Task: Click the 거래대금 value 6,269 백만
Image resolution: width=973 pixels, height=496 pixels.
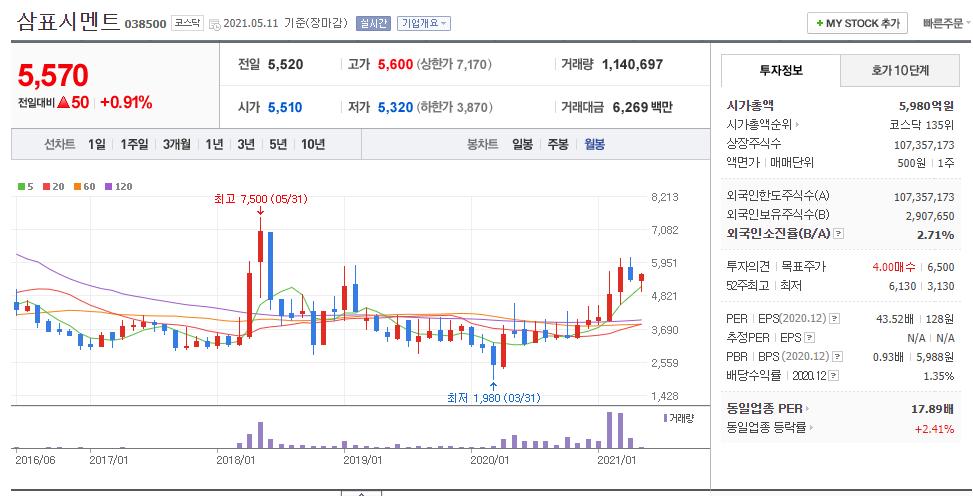Action: tap(642, 107)
